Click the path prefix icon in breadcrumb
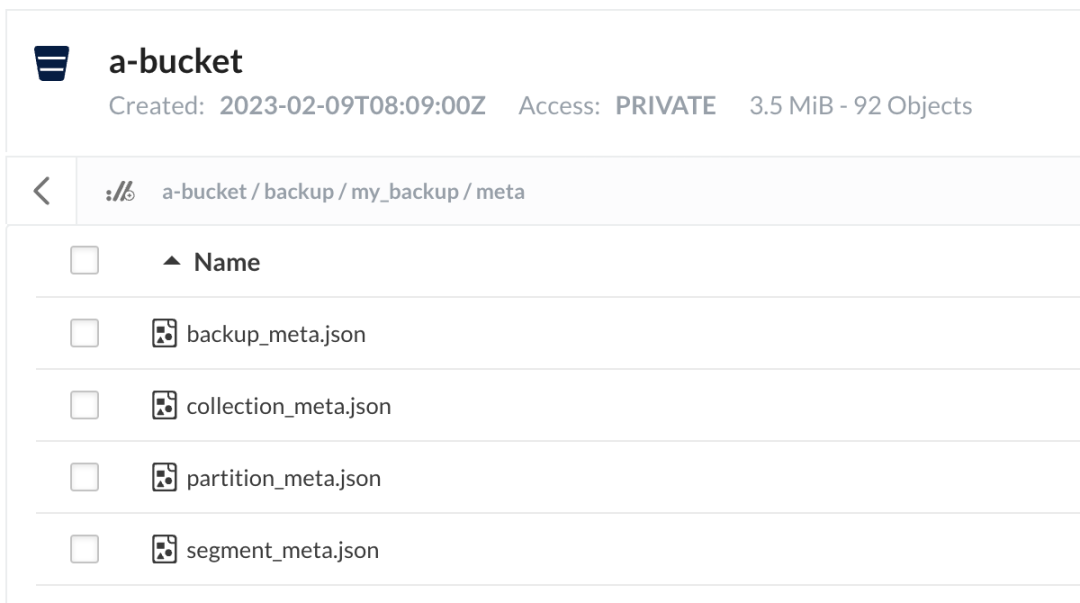Screen dimensions: 1080x603 coord(119,192)
